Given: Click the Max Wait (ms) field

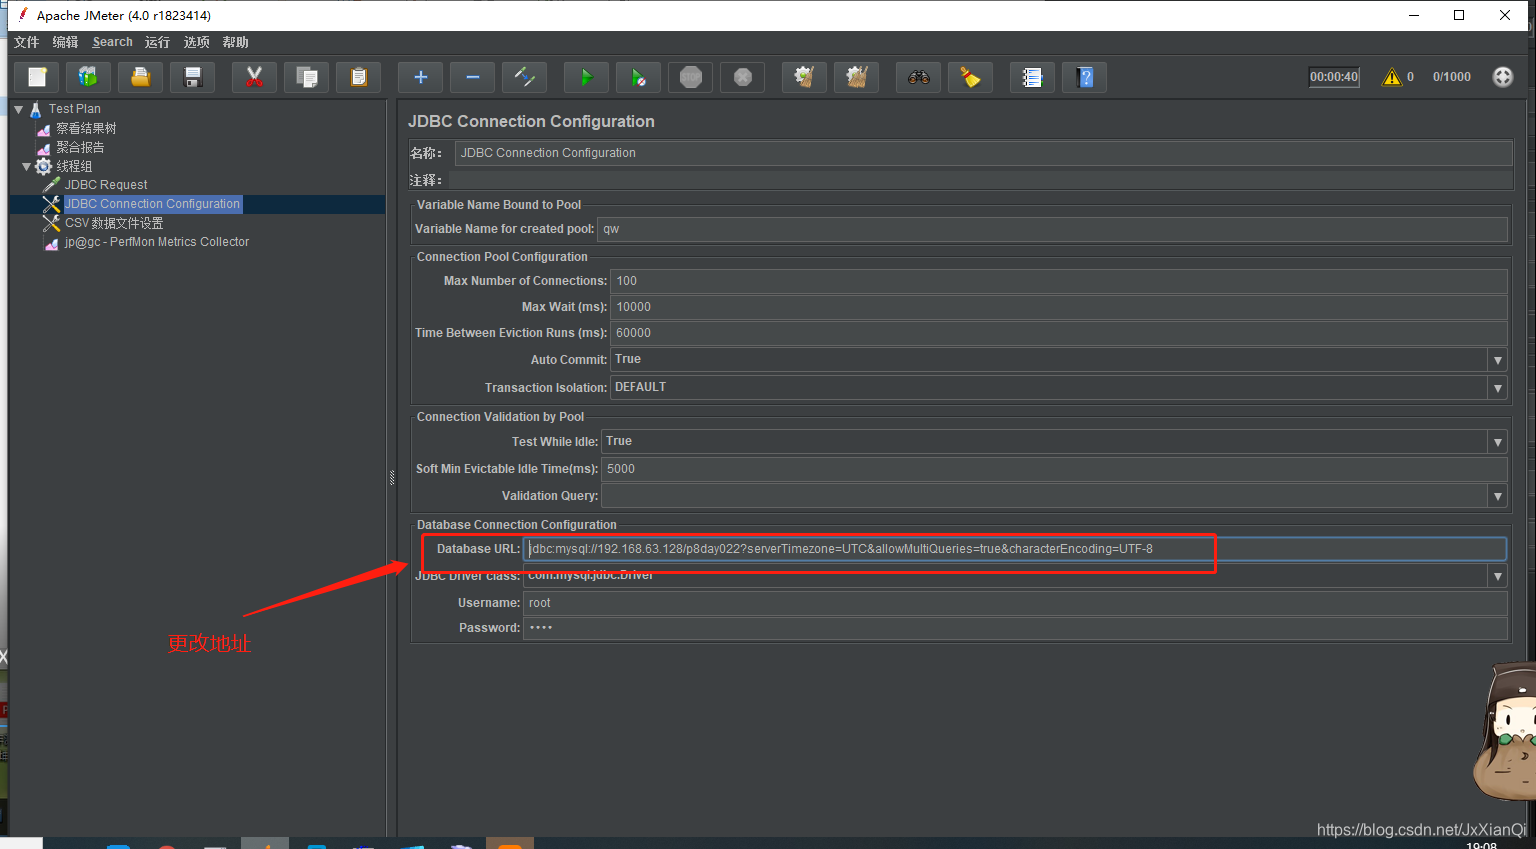Looking at the screenshot, I should (1059, 307).
